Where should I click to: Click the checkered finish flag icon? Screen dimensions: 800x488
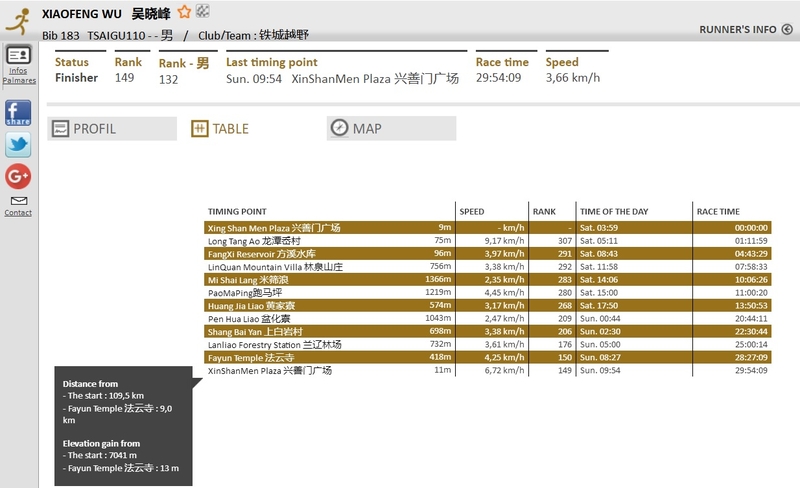coord(203,12)
